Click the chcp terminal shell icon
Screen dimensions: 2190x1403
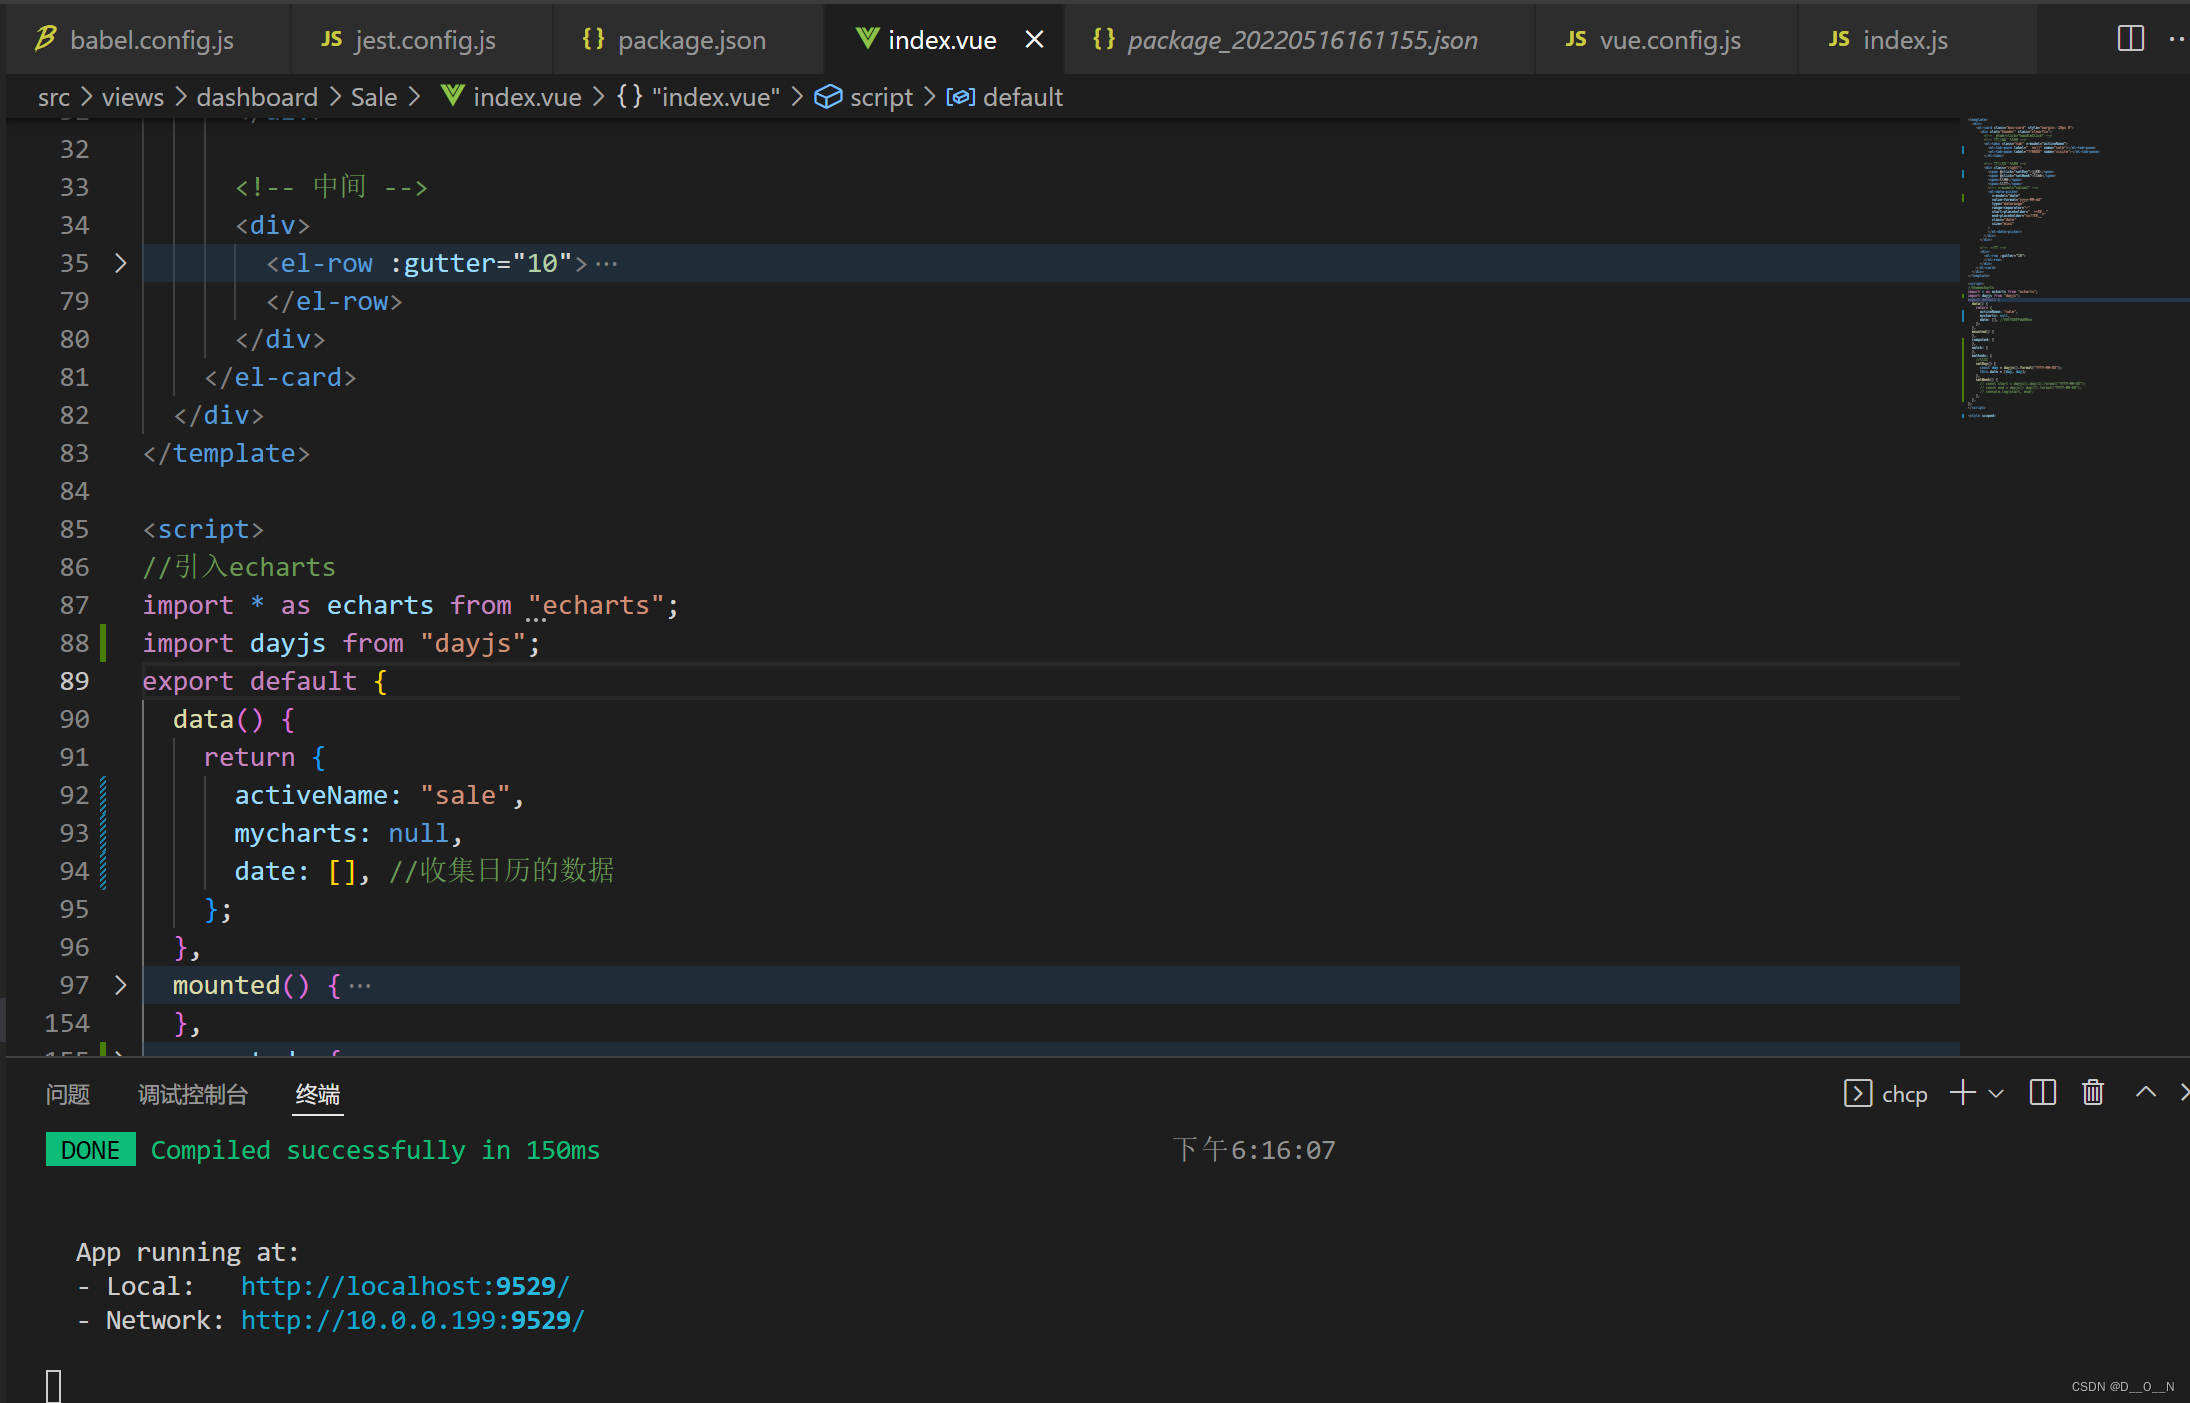pyautogui.click(x=1857, y=1093)
